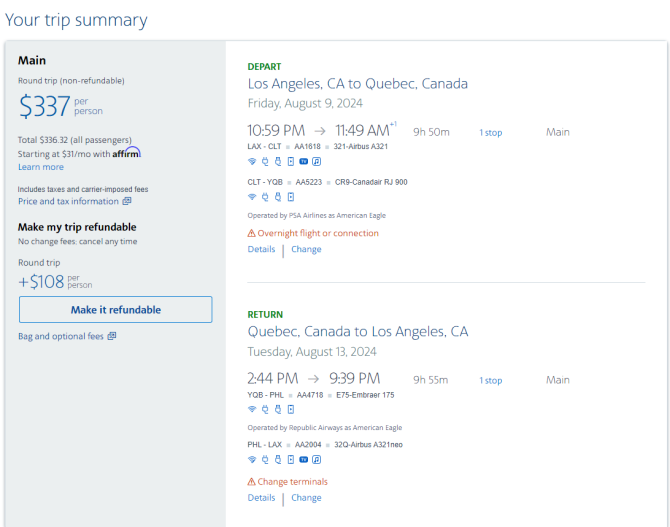
Task: Open Affirm Learn more link
Action: (41, 167)
